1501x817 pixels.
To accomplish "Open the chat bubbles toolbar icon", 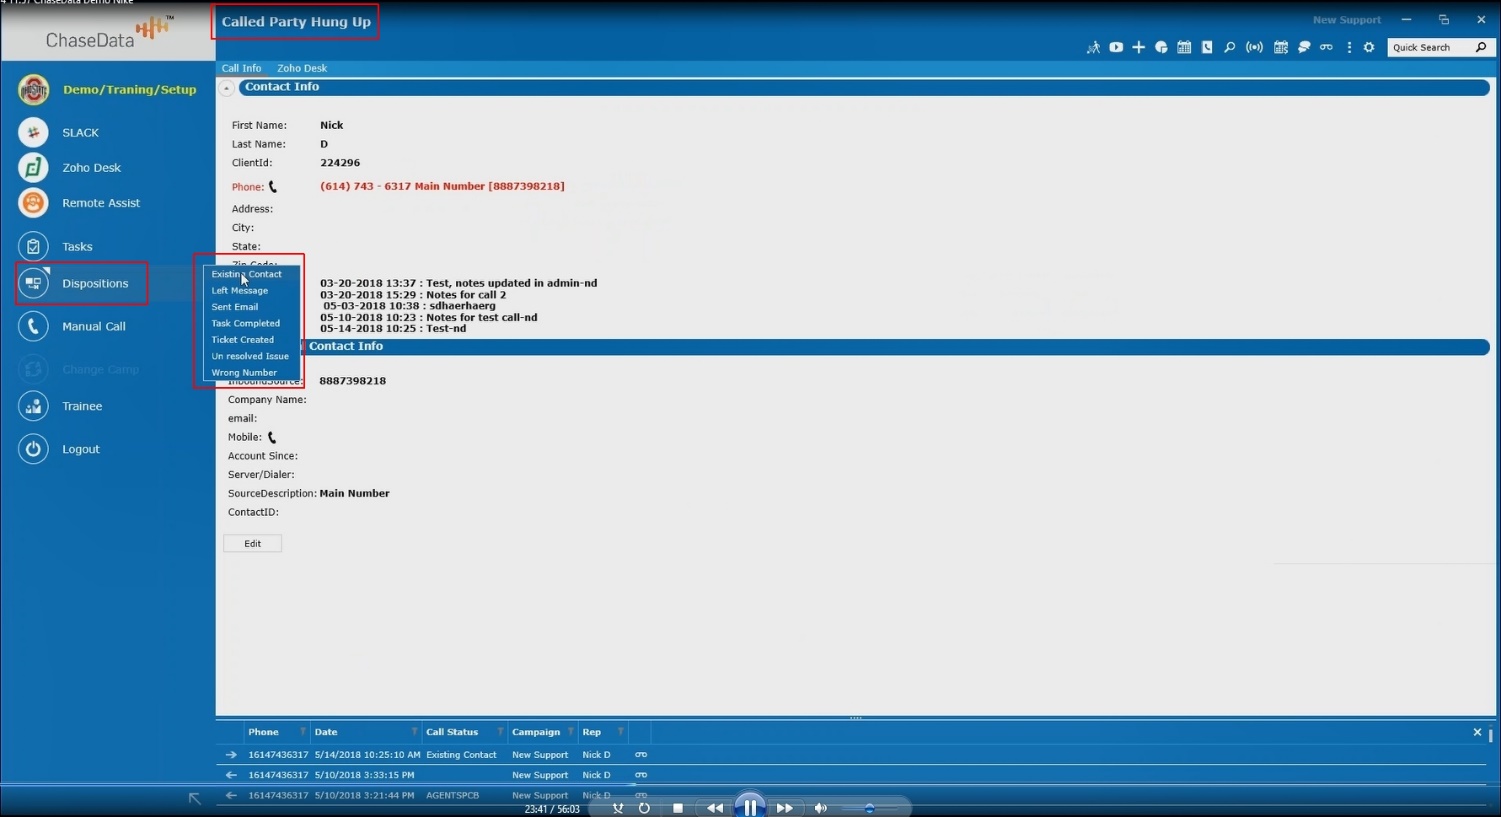I will click(x=1304, y=47).
